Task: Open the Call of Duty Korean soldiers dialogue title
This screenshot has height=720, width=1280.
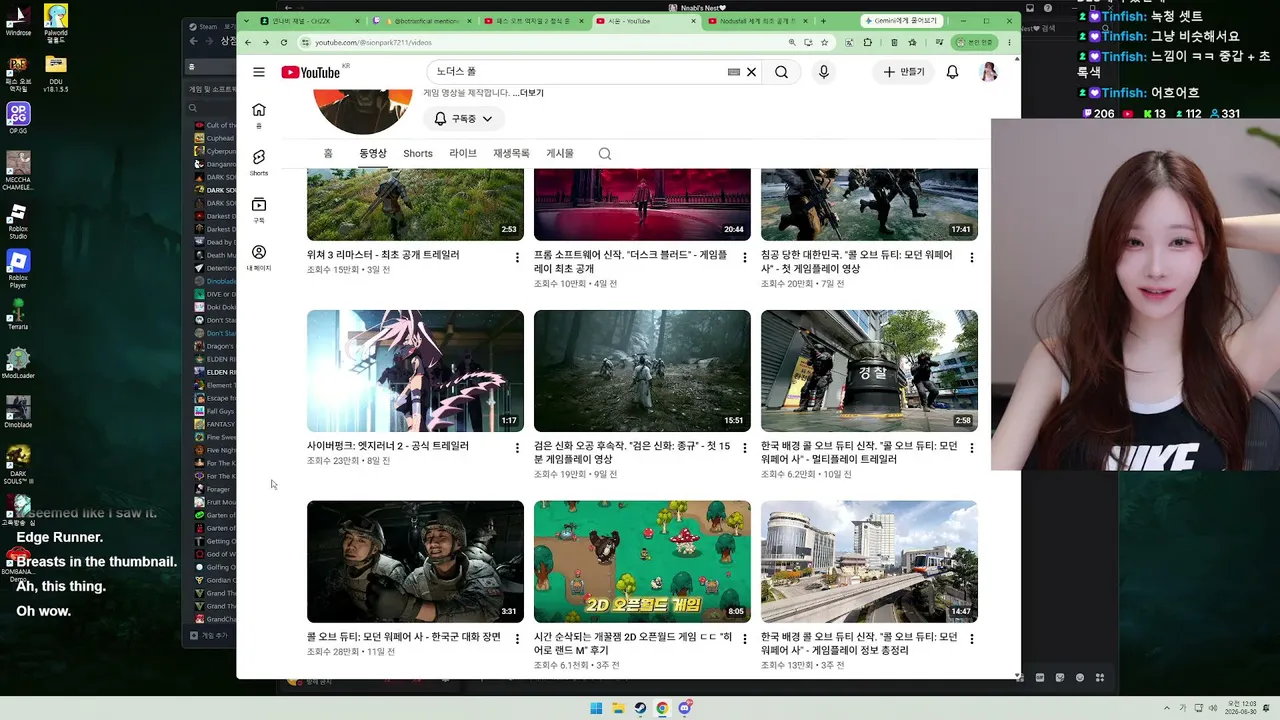Action: coord(404,637)
